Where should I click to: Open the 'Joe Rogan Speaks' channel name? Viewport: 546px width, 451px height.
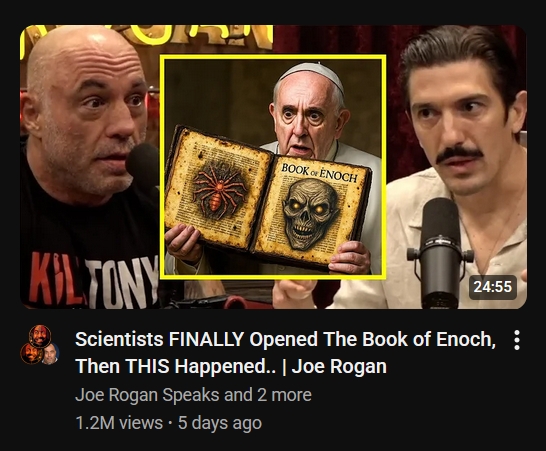[147, 395]
